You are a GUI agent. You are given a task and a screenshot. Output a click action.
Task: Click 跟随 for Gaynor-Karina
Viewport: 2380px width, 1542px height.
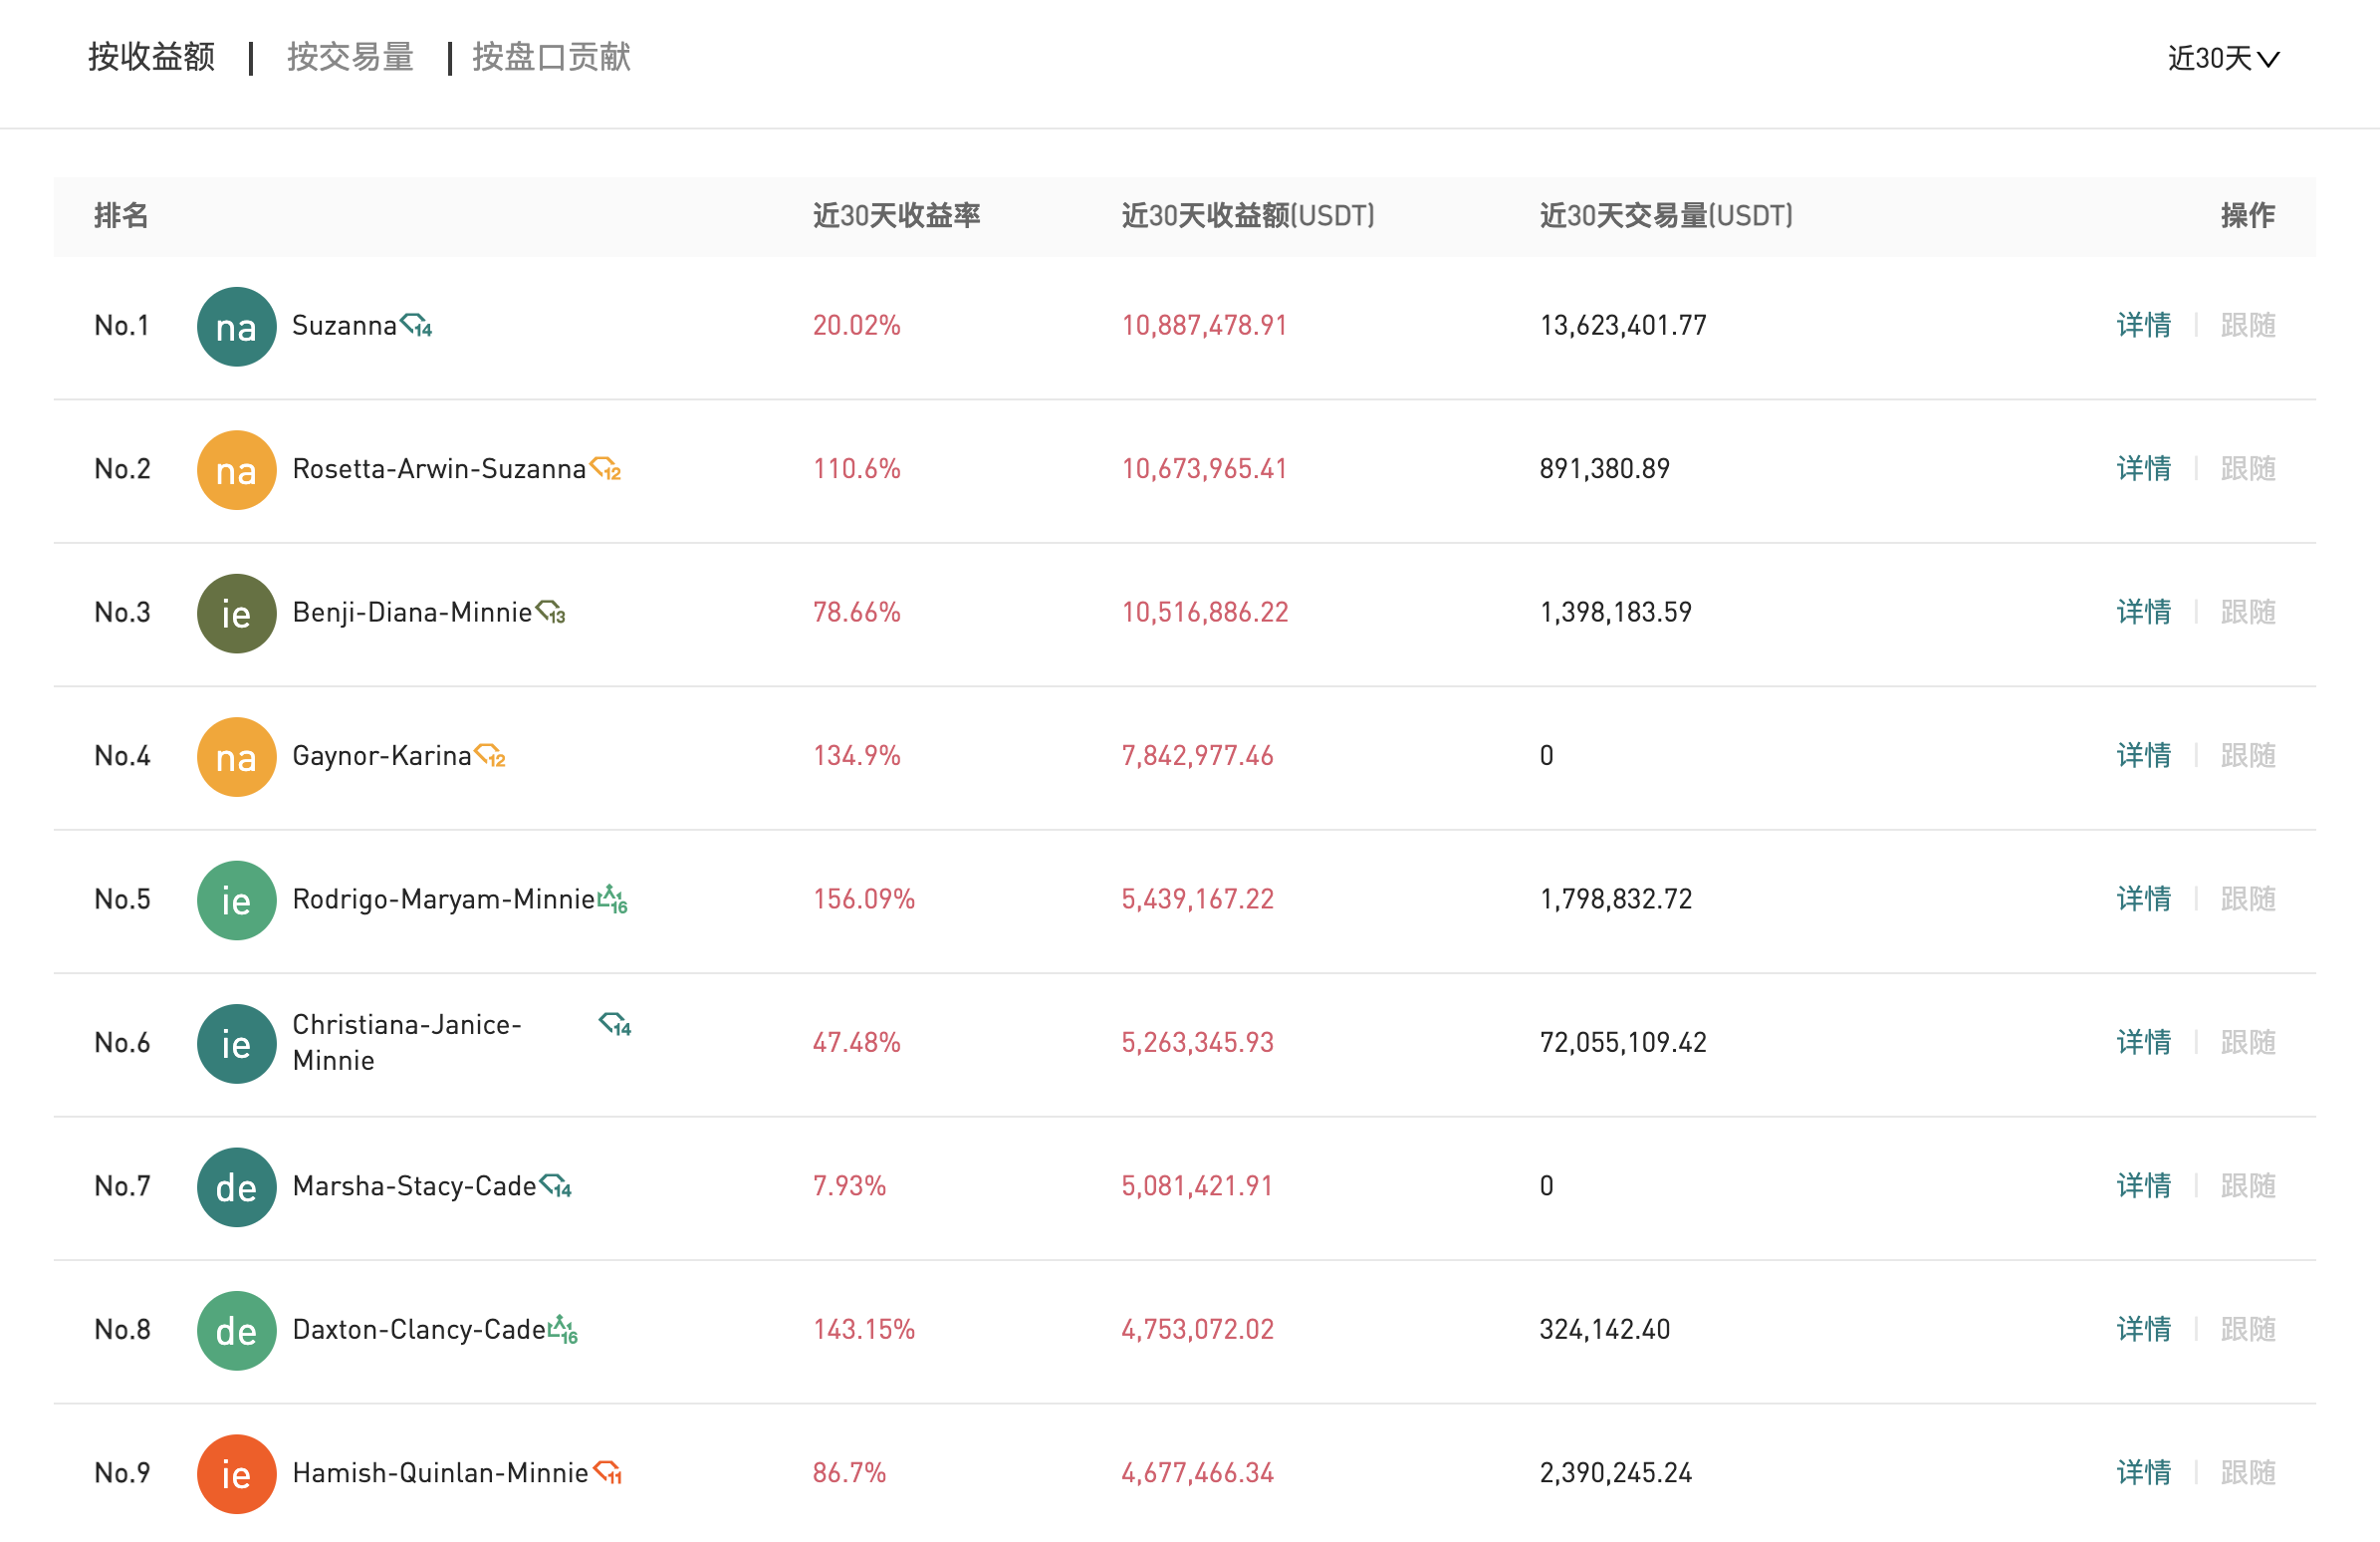[2247, 755]
